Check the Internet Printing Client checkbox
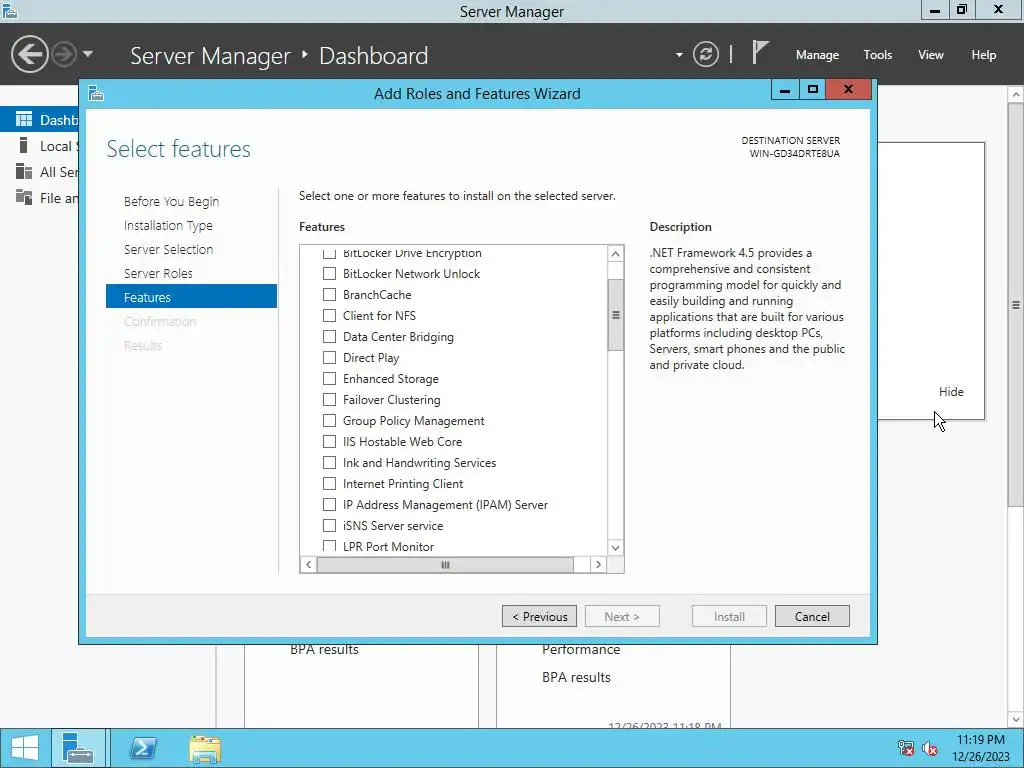The height and width of the screenshot is (768, 1024). (330, 484)
